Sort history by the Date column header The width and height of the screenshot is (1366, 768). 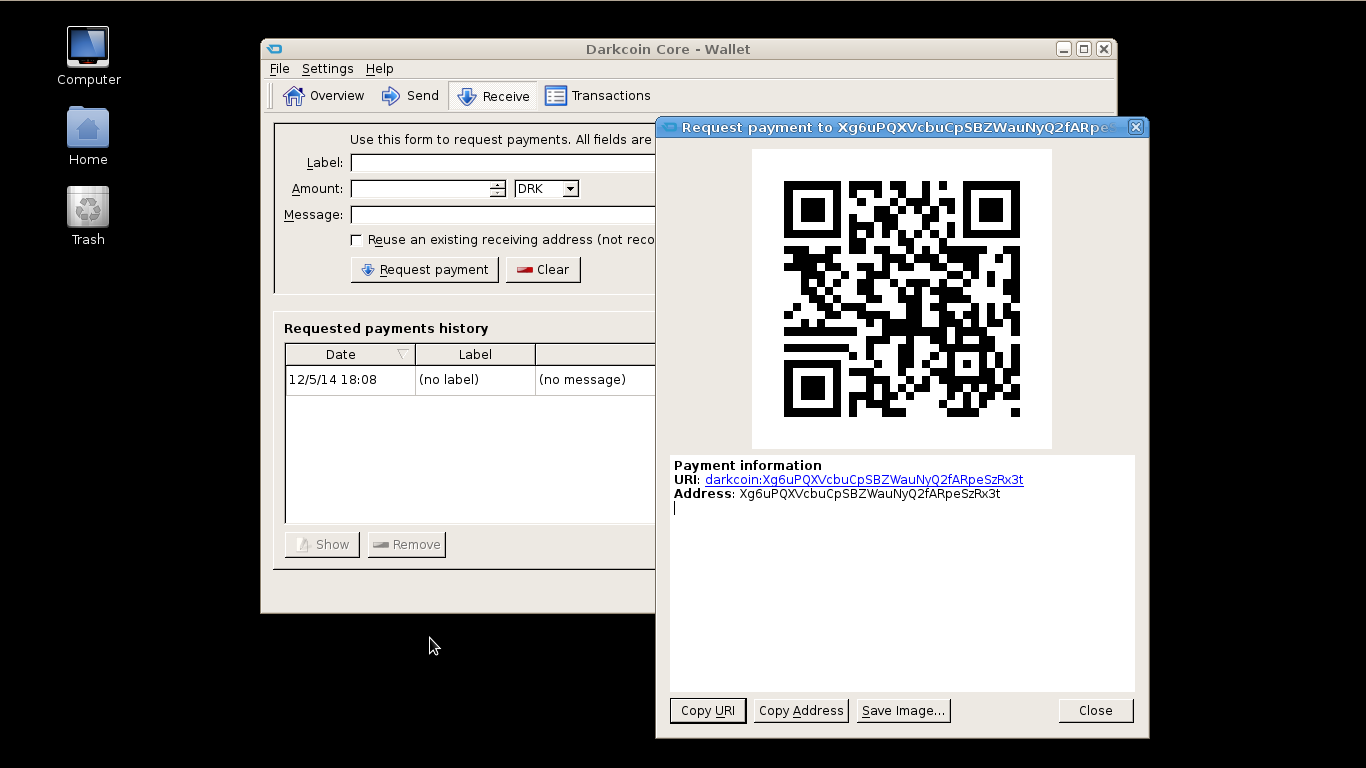click(x=350, y=355)
